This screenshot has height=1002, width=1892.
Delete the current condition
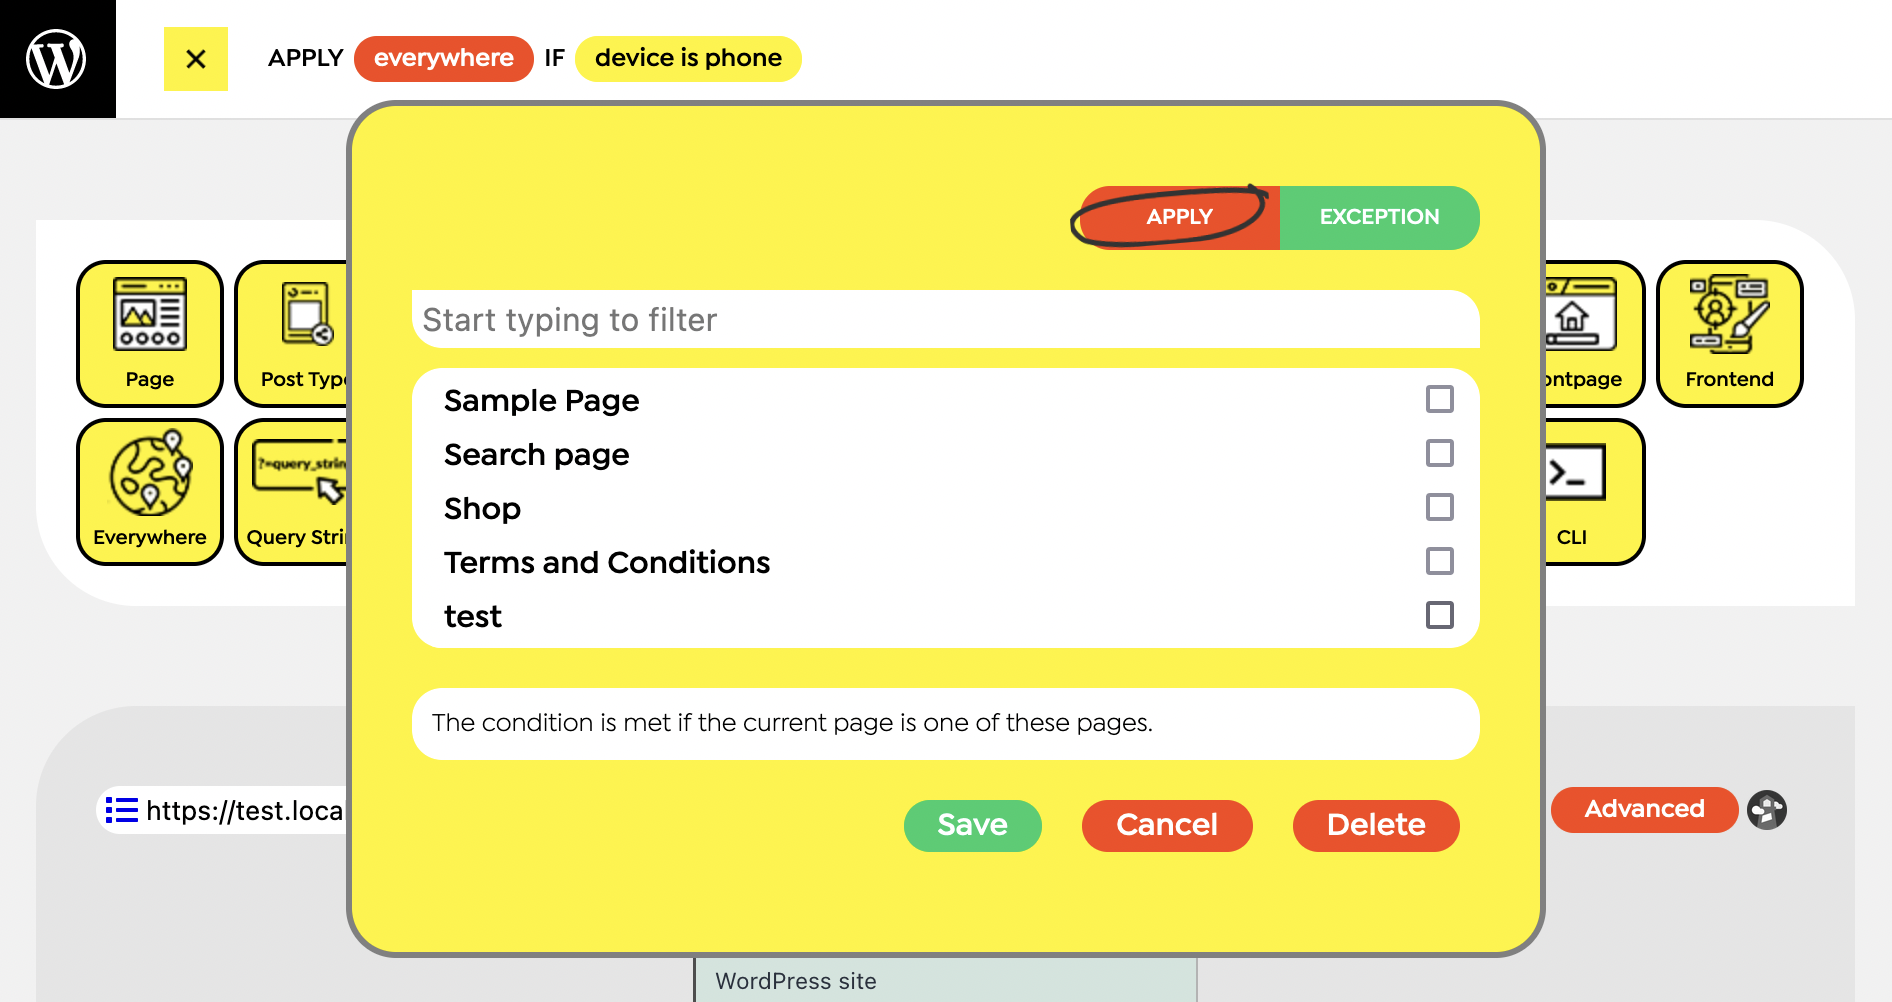point(1376,825)
